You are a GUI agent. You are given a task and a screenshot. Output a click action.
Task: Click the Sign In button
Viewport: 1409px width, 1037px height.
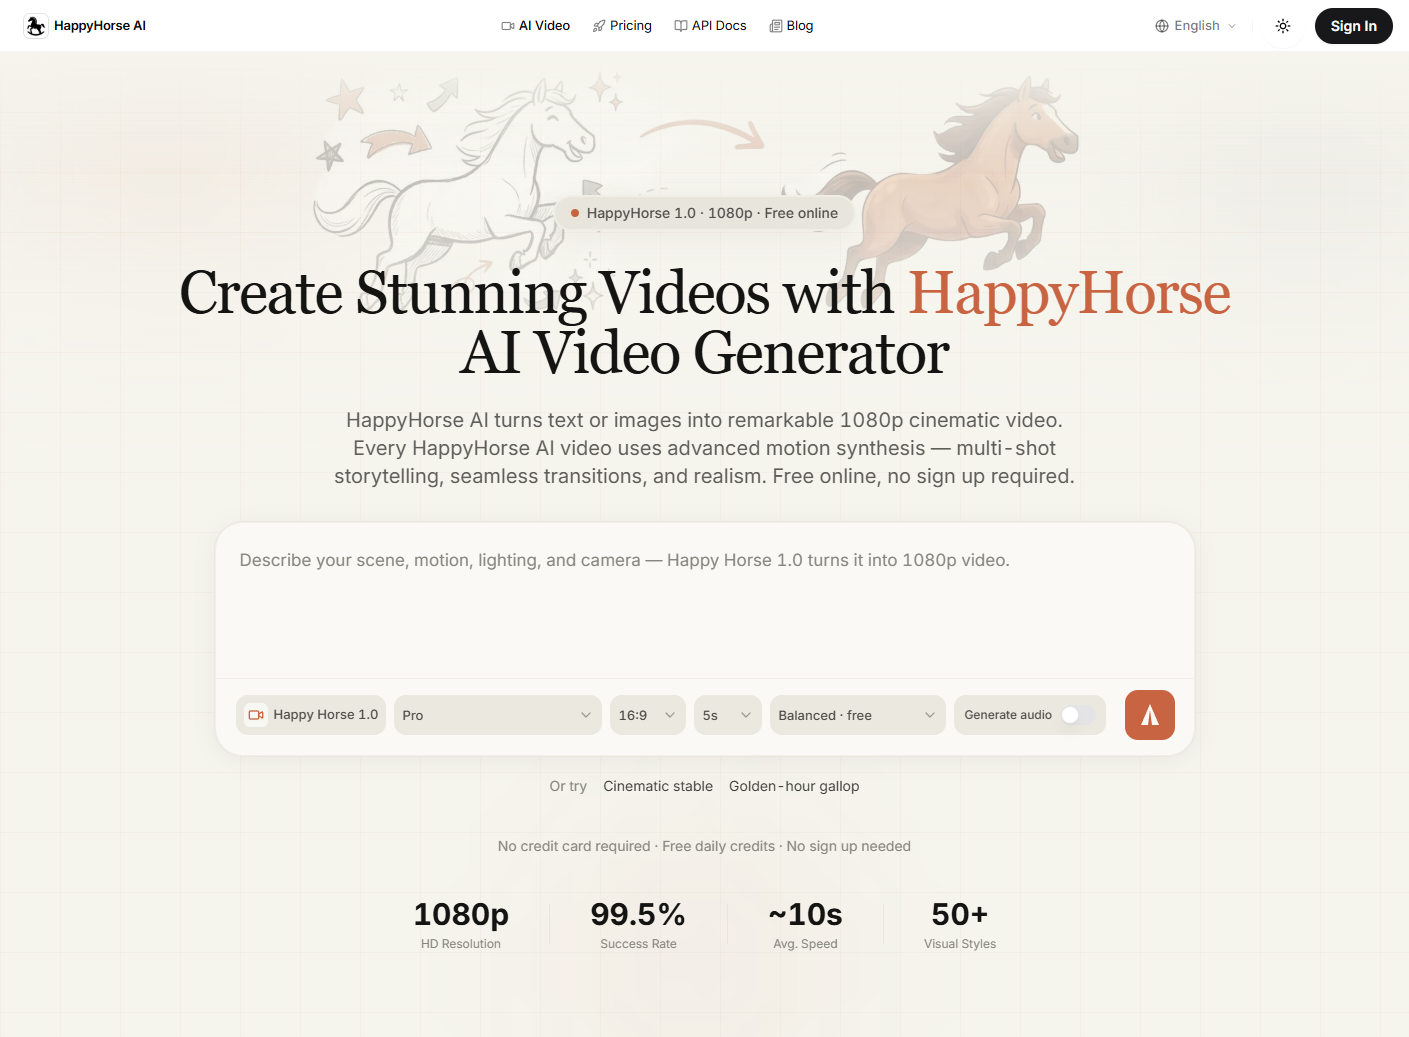[1353, 26]
